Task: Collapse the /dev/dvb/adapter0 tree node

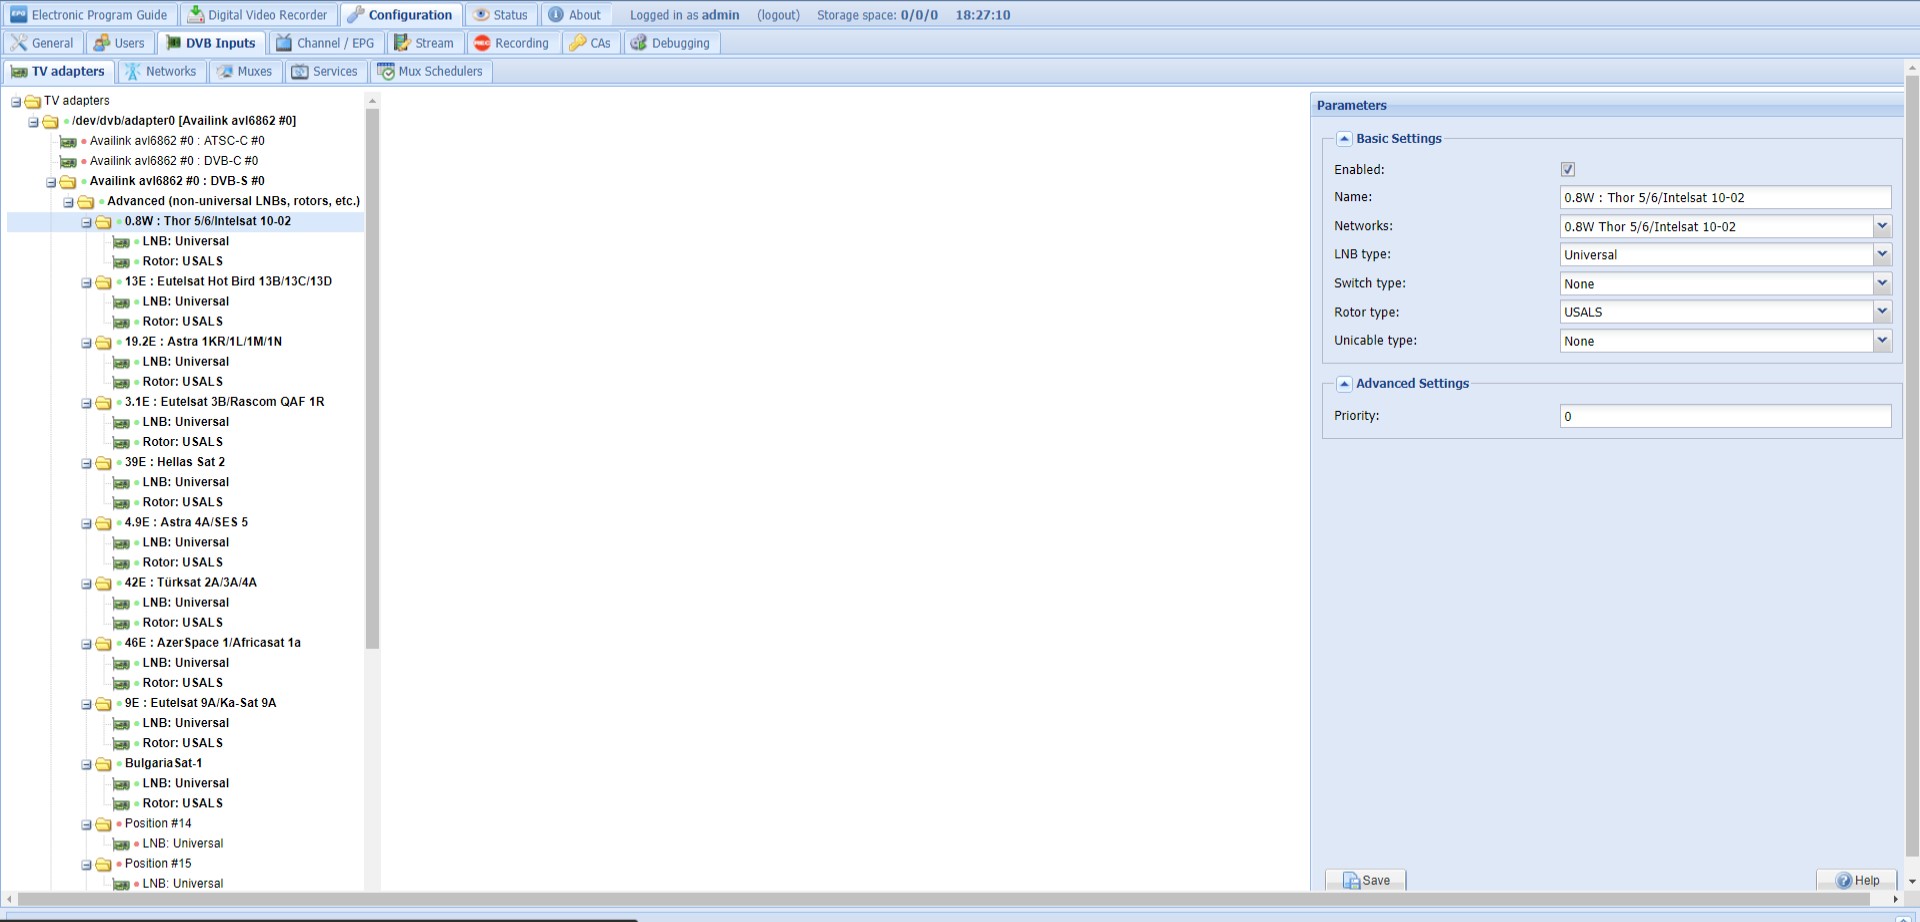Action: point(33,122)
